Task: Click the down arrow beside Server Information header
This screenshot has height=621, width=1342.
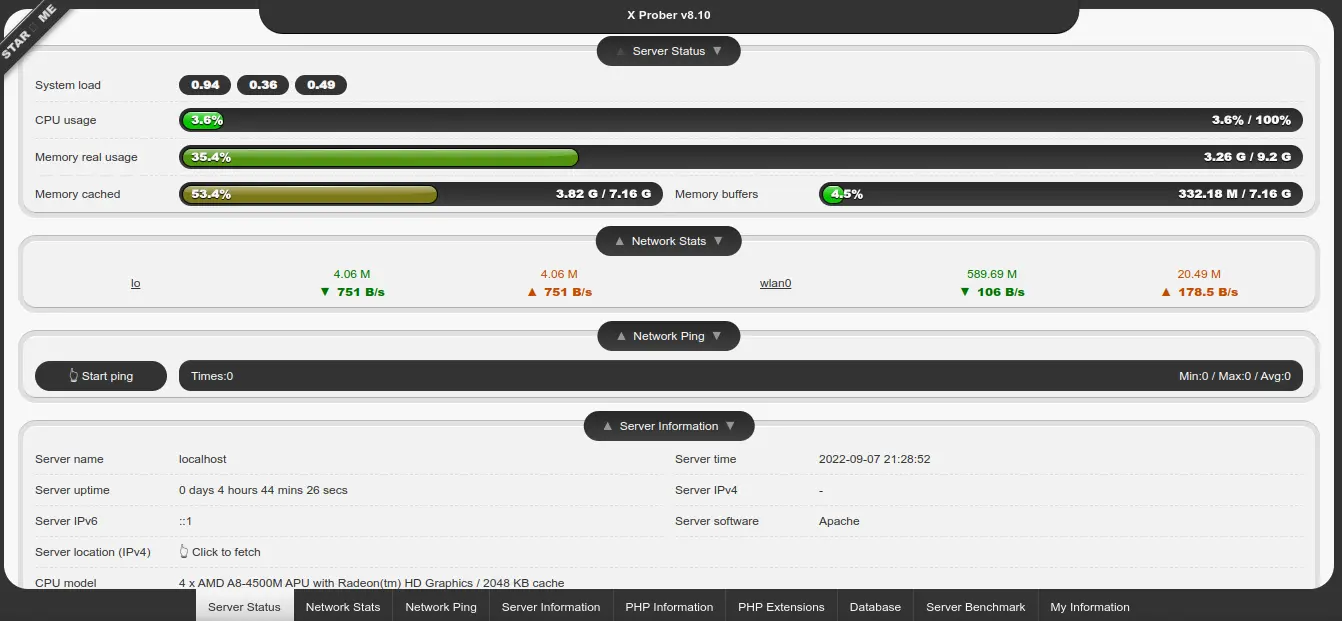Action: pyautogui.click(x=730, y=426)
